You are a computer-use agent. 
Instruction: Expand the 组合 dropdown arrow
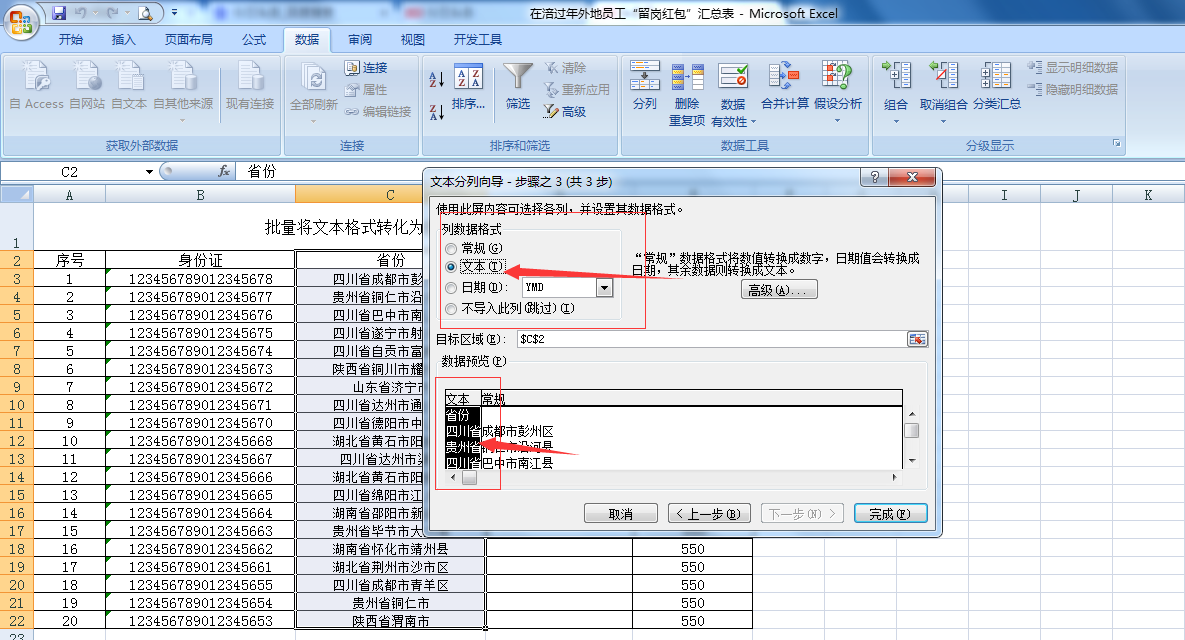pos(896,121)
